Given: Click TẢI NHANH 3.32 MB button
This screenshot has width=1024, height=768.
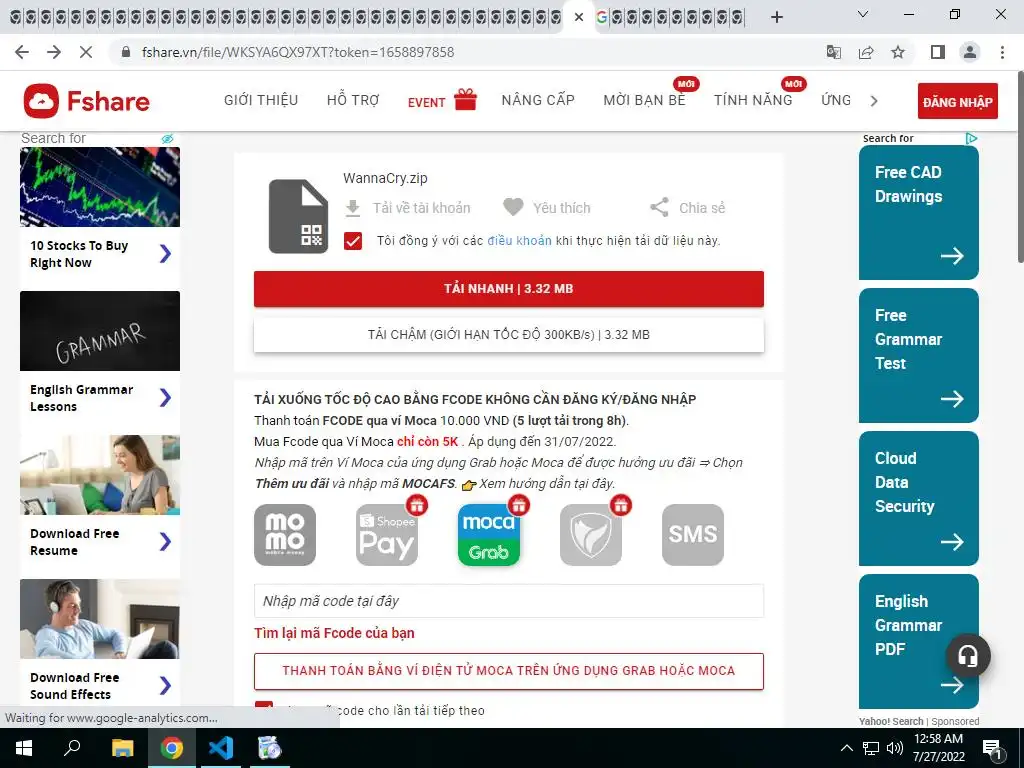Looking at the screenshot, I should pos(509,289).
